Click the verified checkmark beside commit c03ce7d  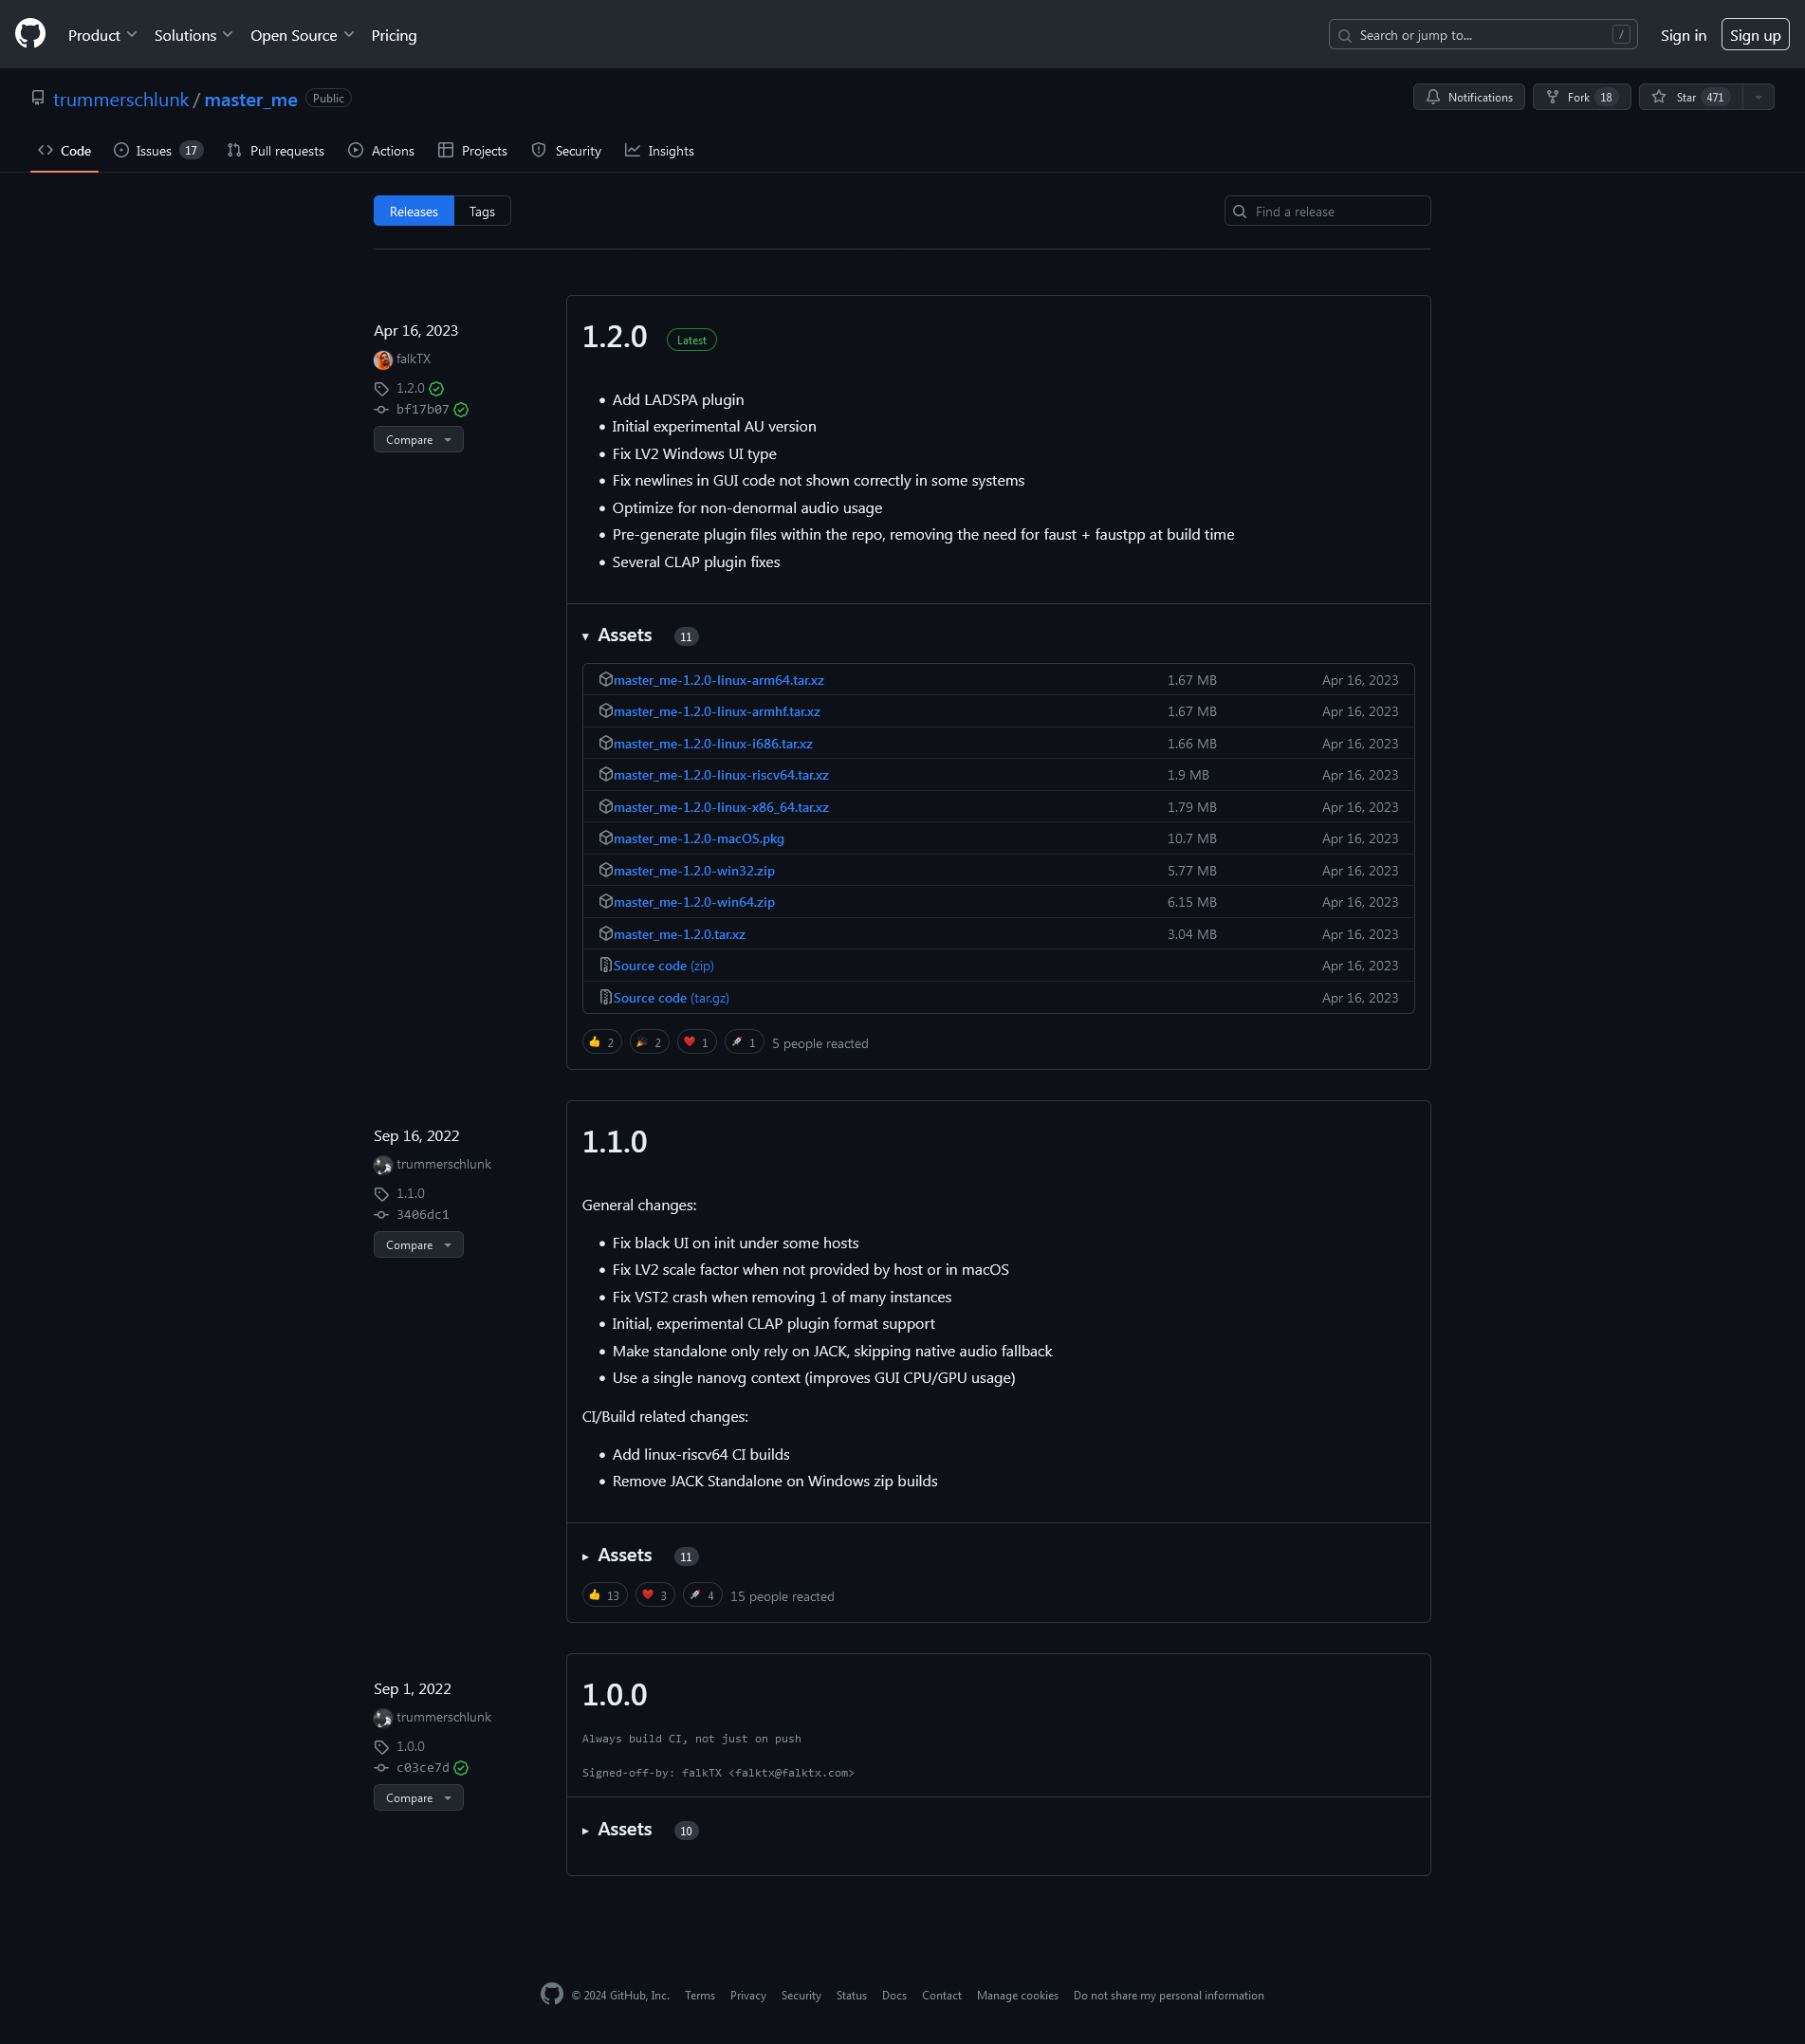tap(461, 1768)
